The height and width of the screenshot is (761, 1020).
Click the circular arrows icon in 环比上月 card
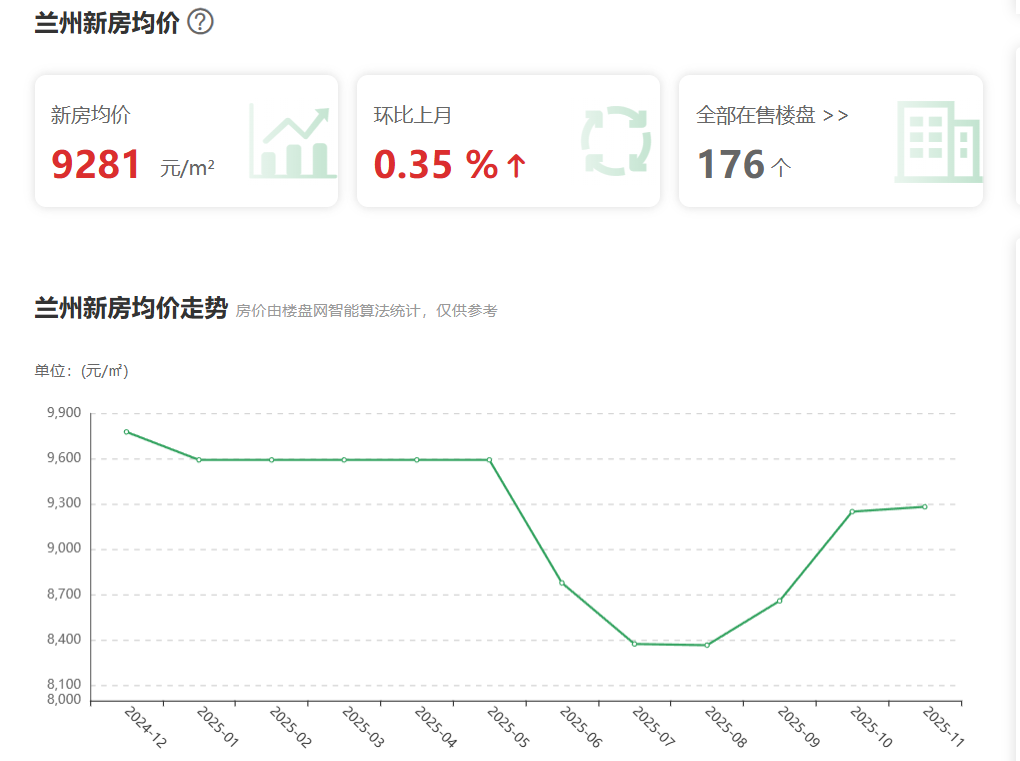[616, 141]
